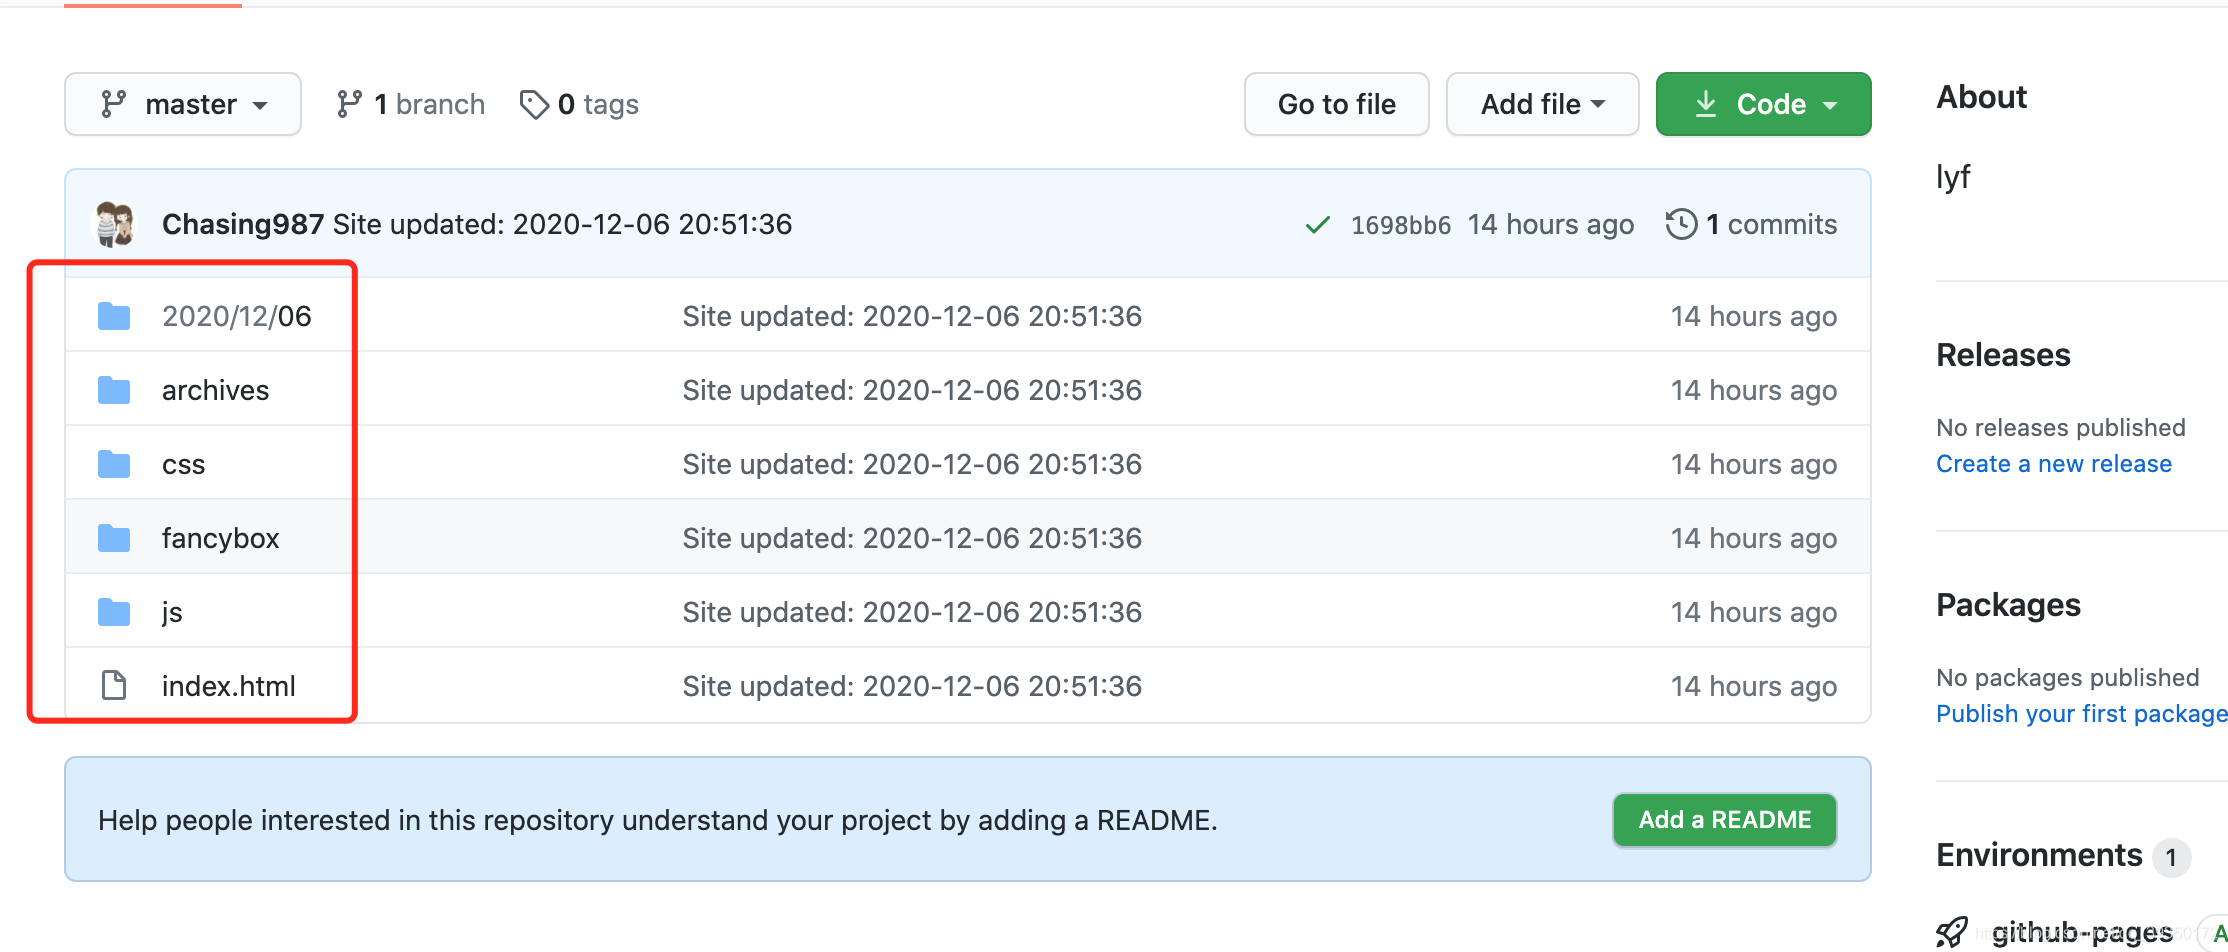2228x952 pixels.
Task: Click '14 hours ago' in the commit header
Action: tap(1551, 224)
